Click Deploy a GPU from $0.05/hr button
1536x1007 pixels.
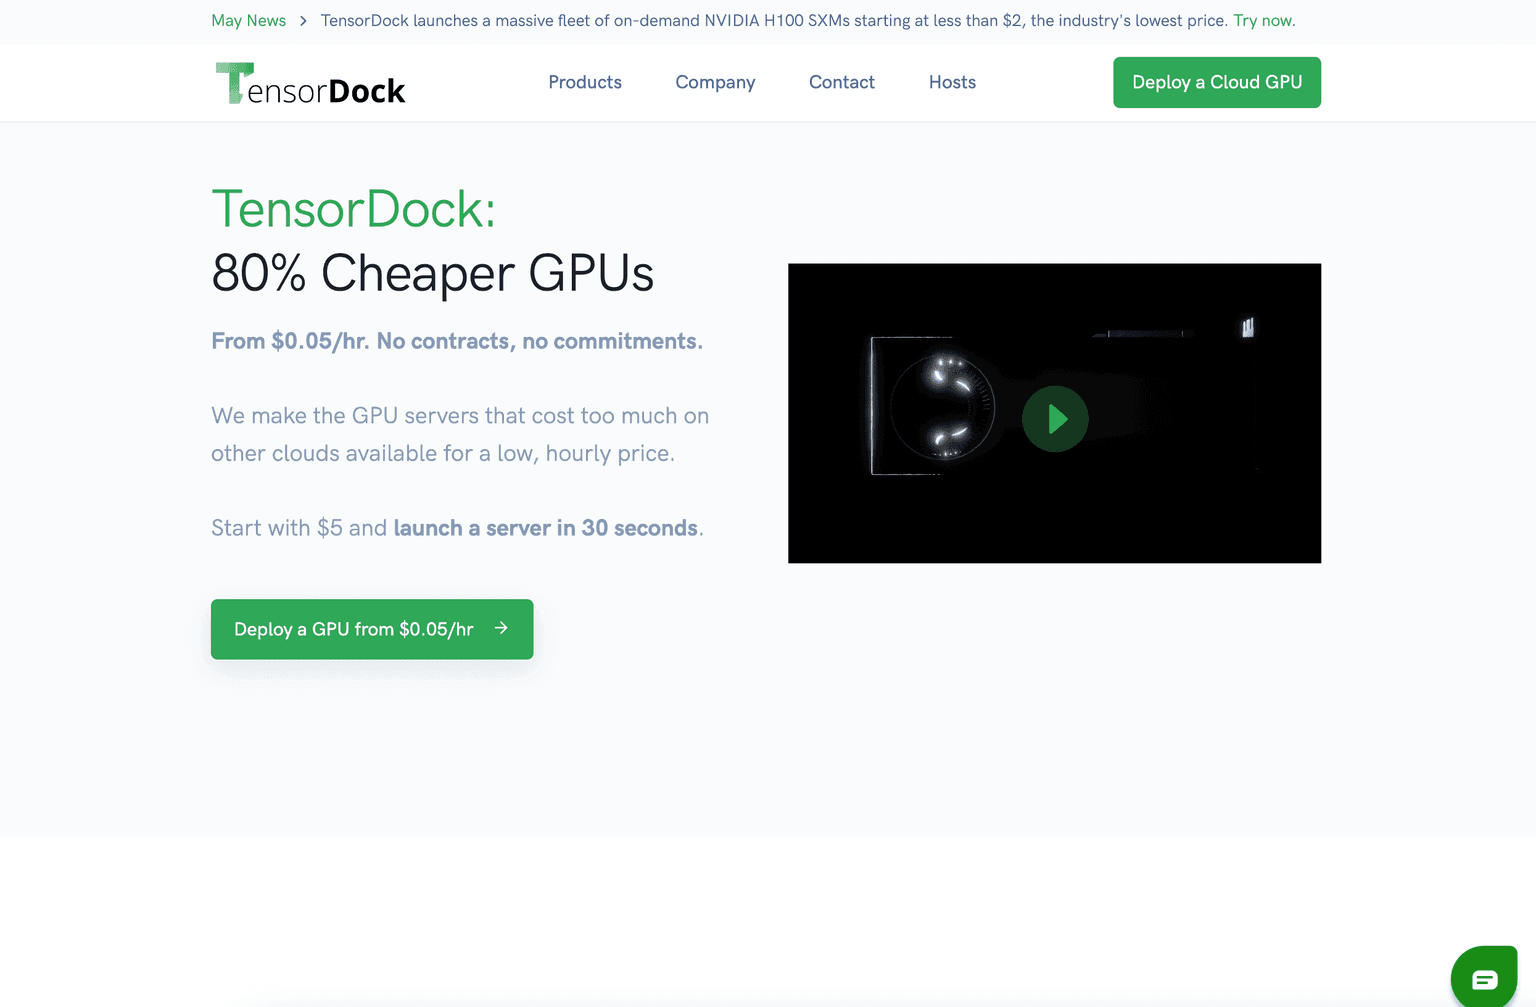coord(372,629)
